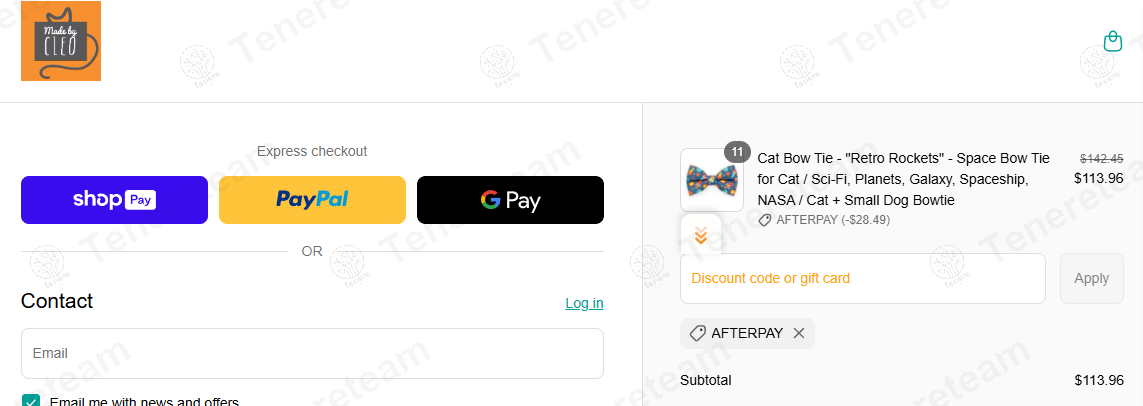Open the shopping bag cart icon

tap(1112, 41)
